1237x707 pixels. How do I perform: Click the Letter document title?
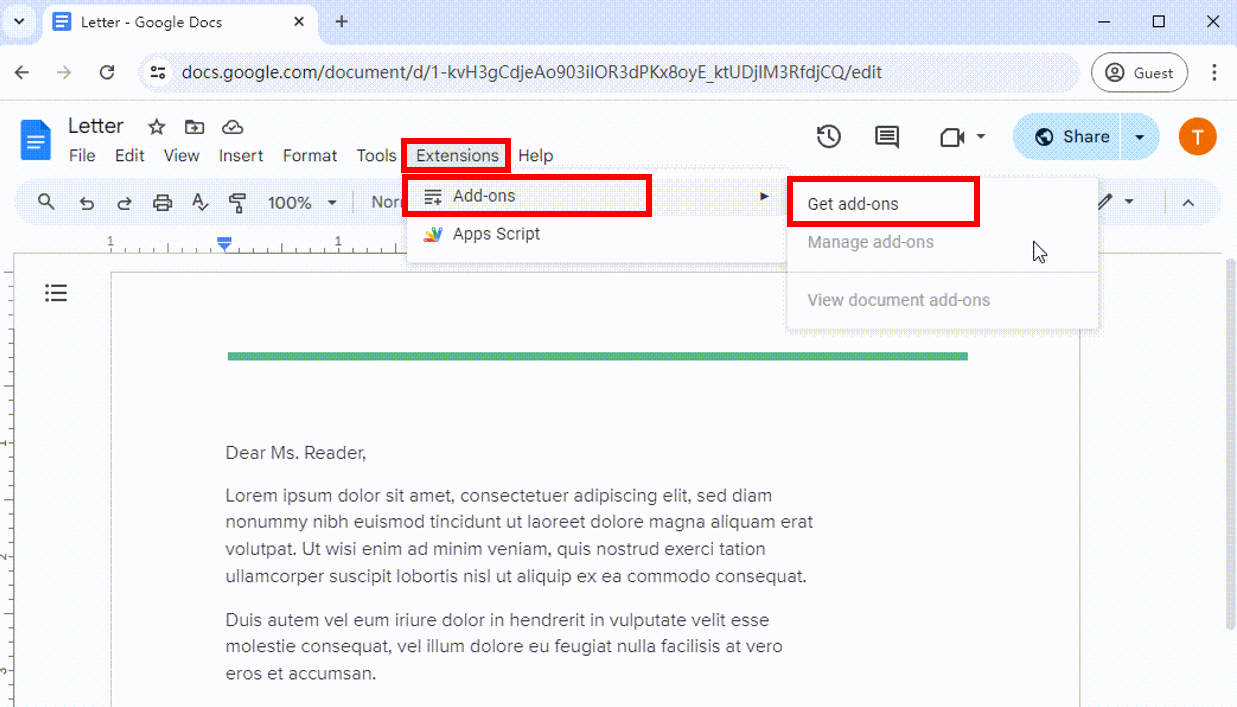click(x=96, y=126)
